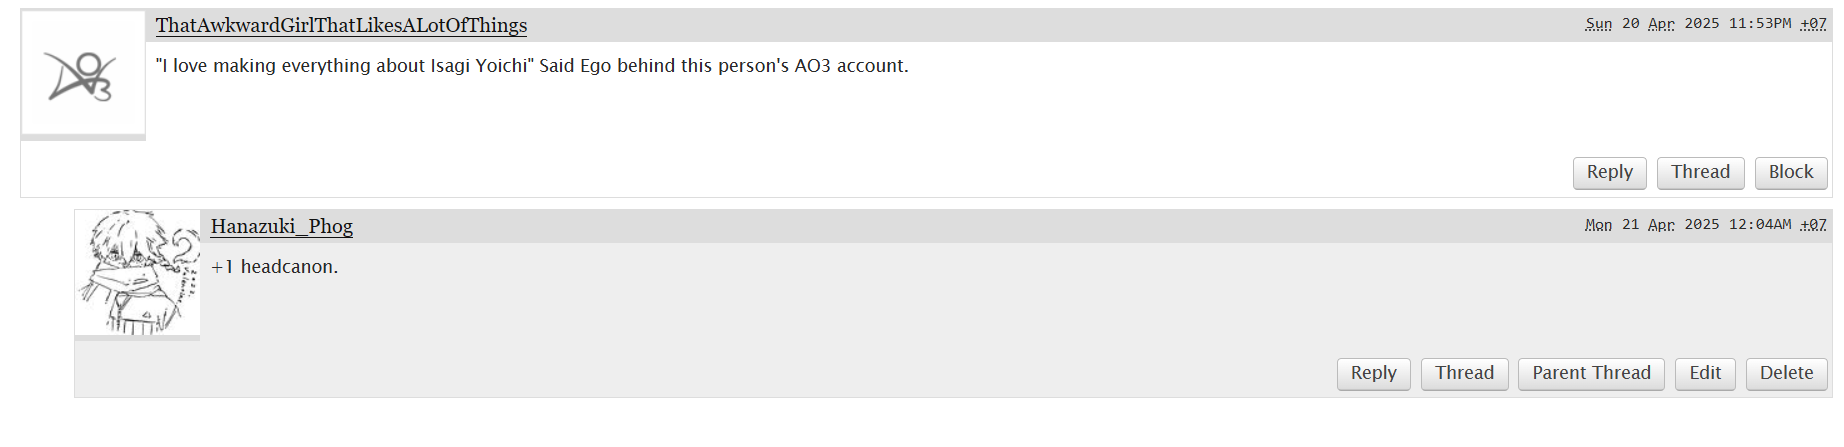This screenshot has height=447, width=1844.
Task: Visit Hanazuki_Phog's user profile link
Action: click(282, 226)
